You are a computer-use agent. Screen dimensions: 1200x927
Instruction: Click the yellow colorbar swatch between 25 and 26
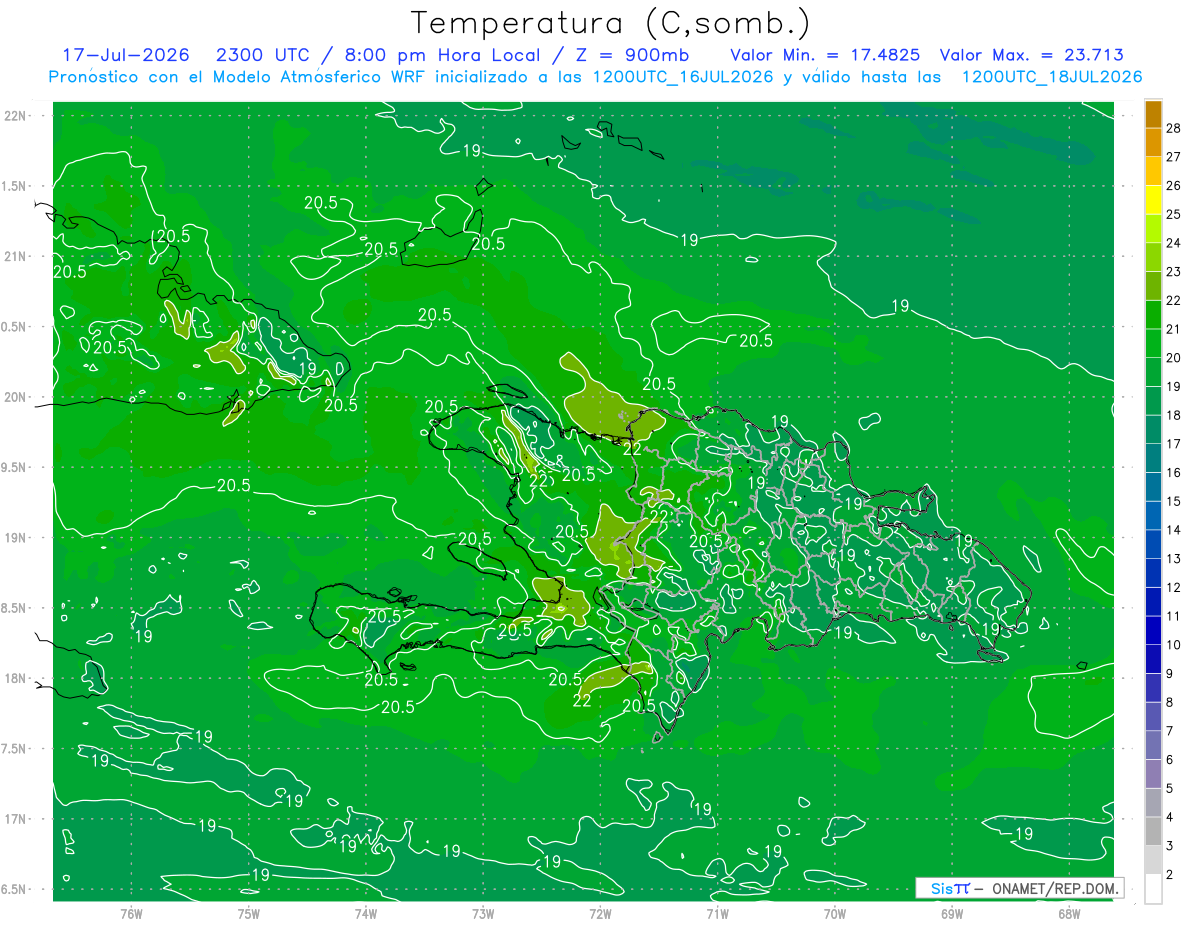(1153, 200)
